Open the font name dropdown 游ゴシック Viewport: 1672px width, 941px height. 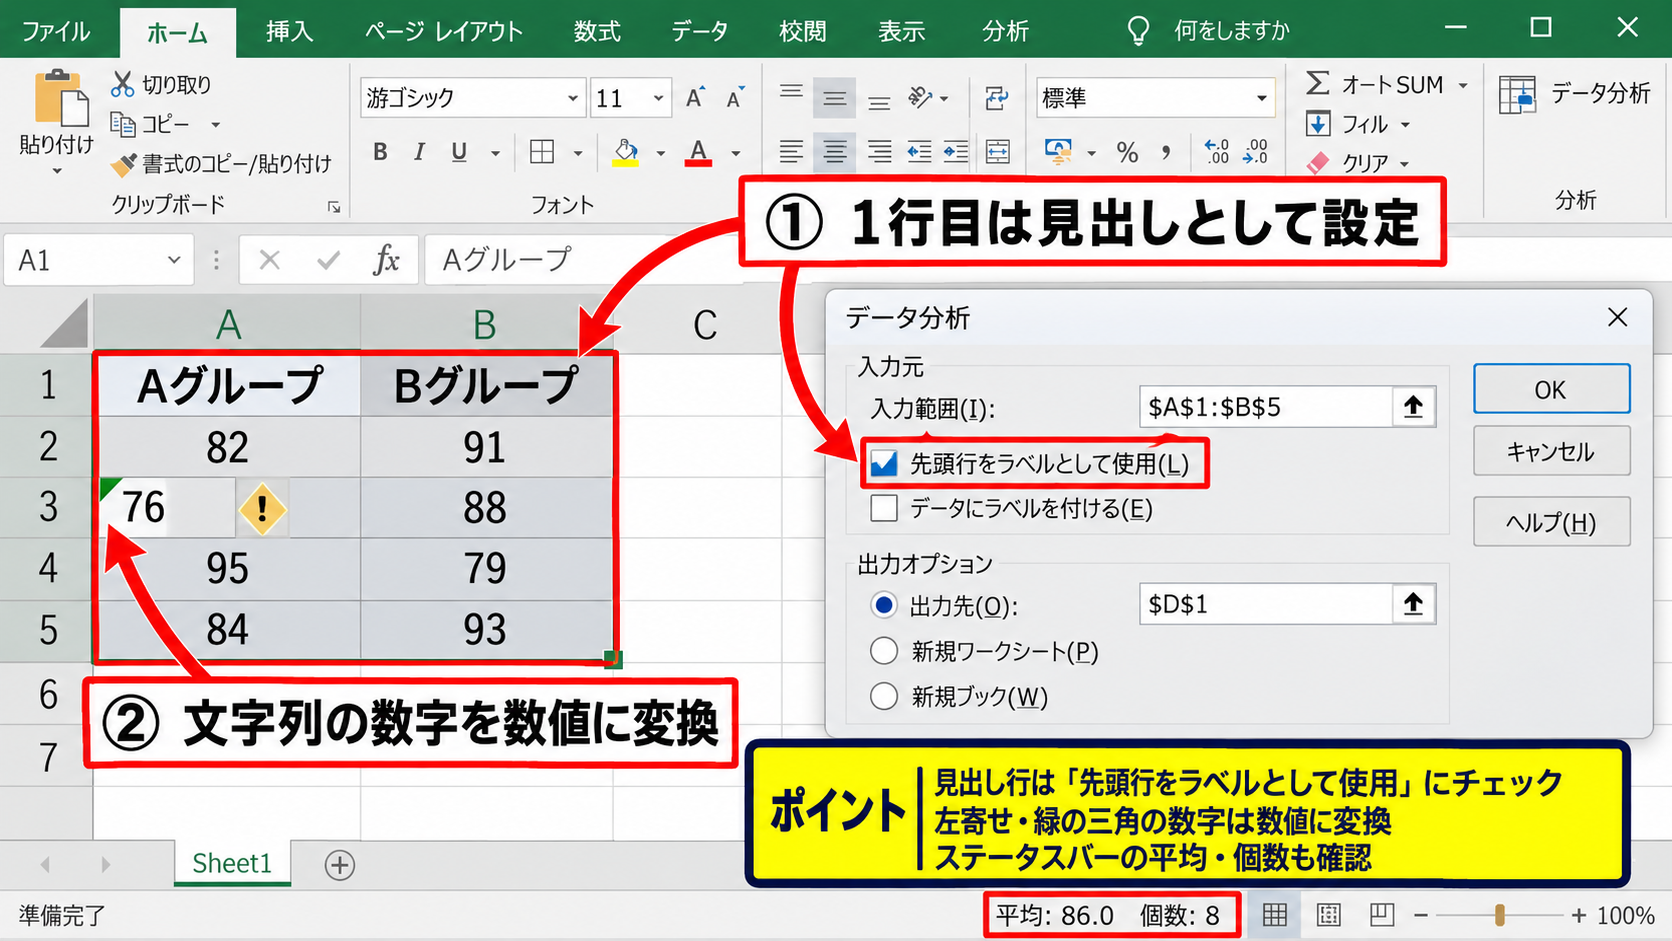572,98
